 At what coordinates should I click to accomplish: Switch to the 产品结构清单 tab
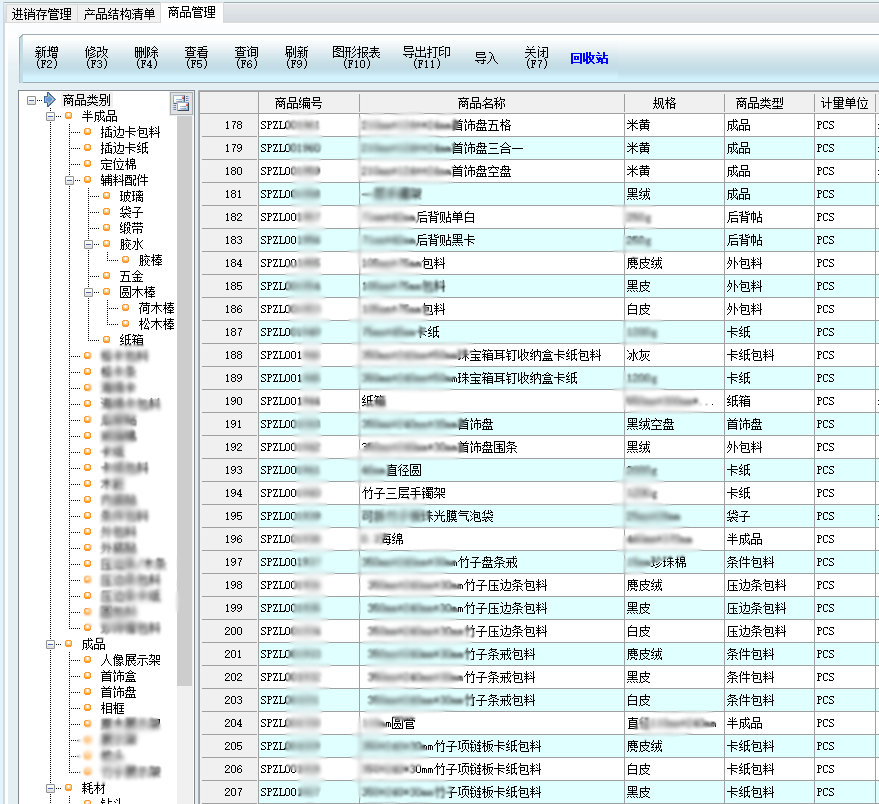point(119,14)
